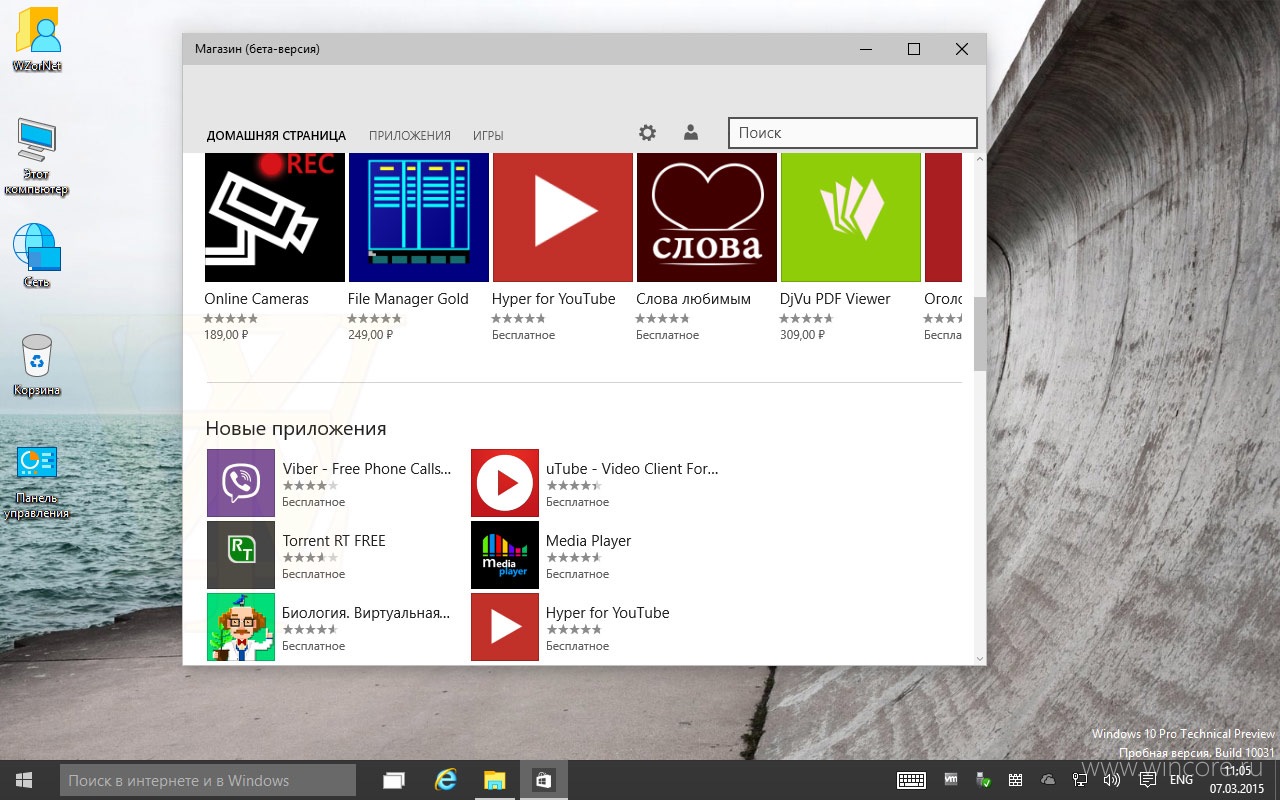Select Этот компьютер desktop icon
This screenshot has height=800, width=1280.
[37, 157]
